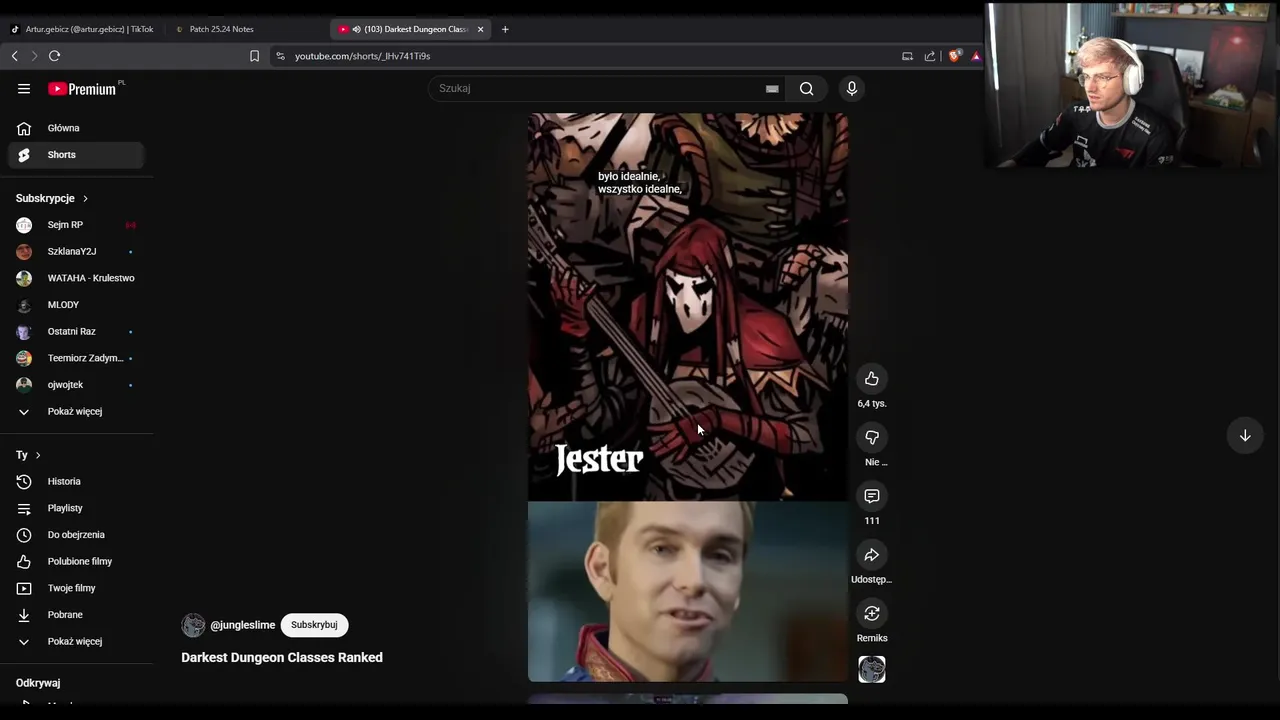Go forward in browser history
The image size is (1280, 720).
click(x=34, y=56)
